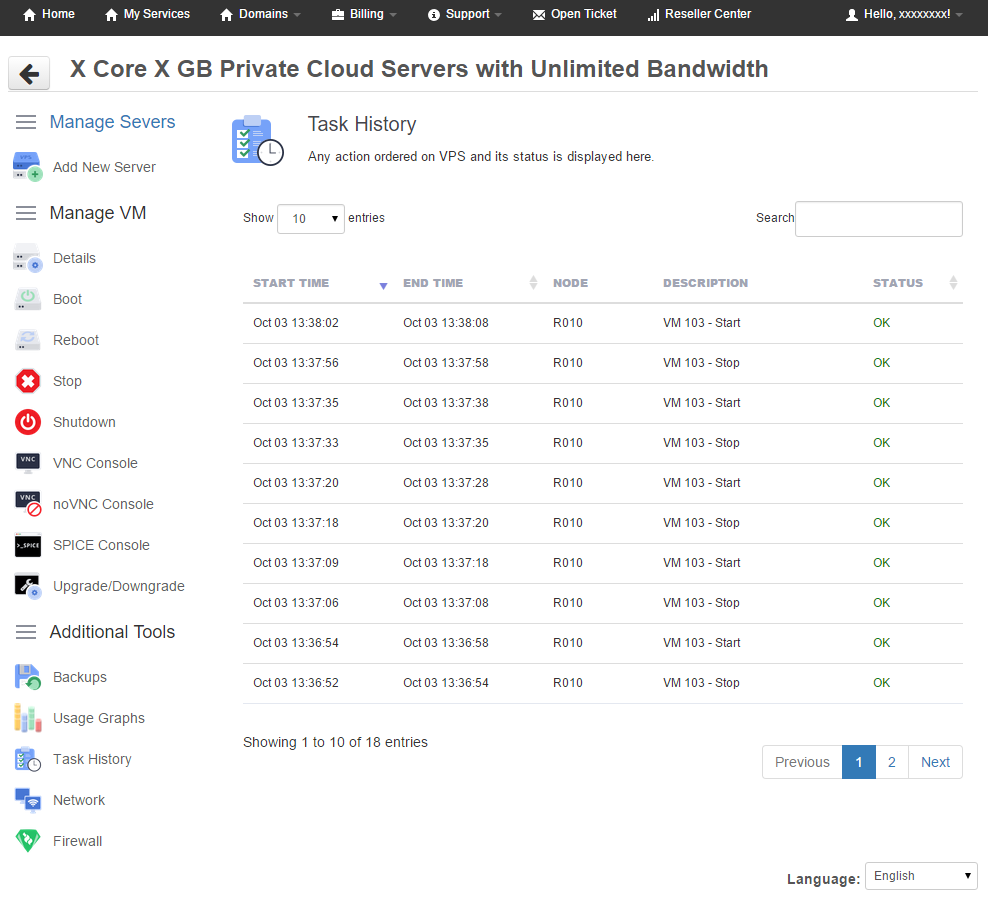
Task: Open the noVNC Console icon
Action: coord(28,504)
